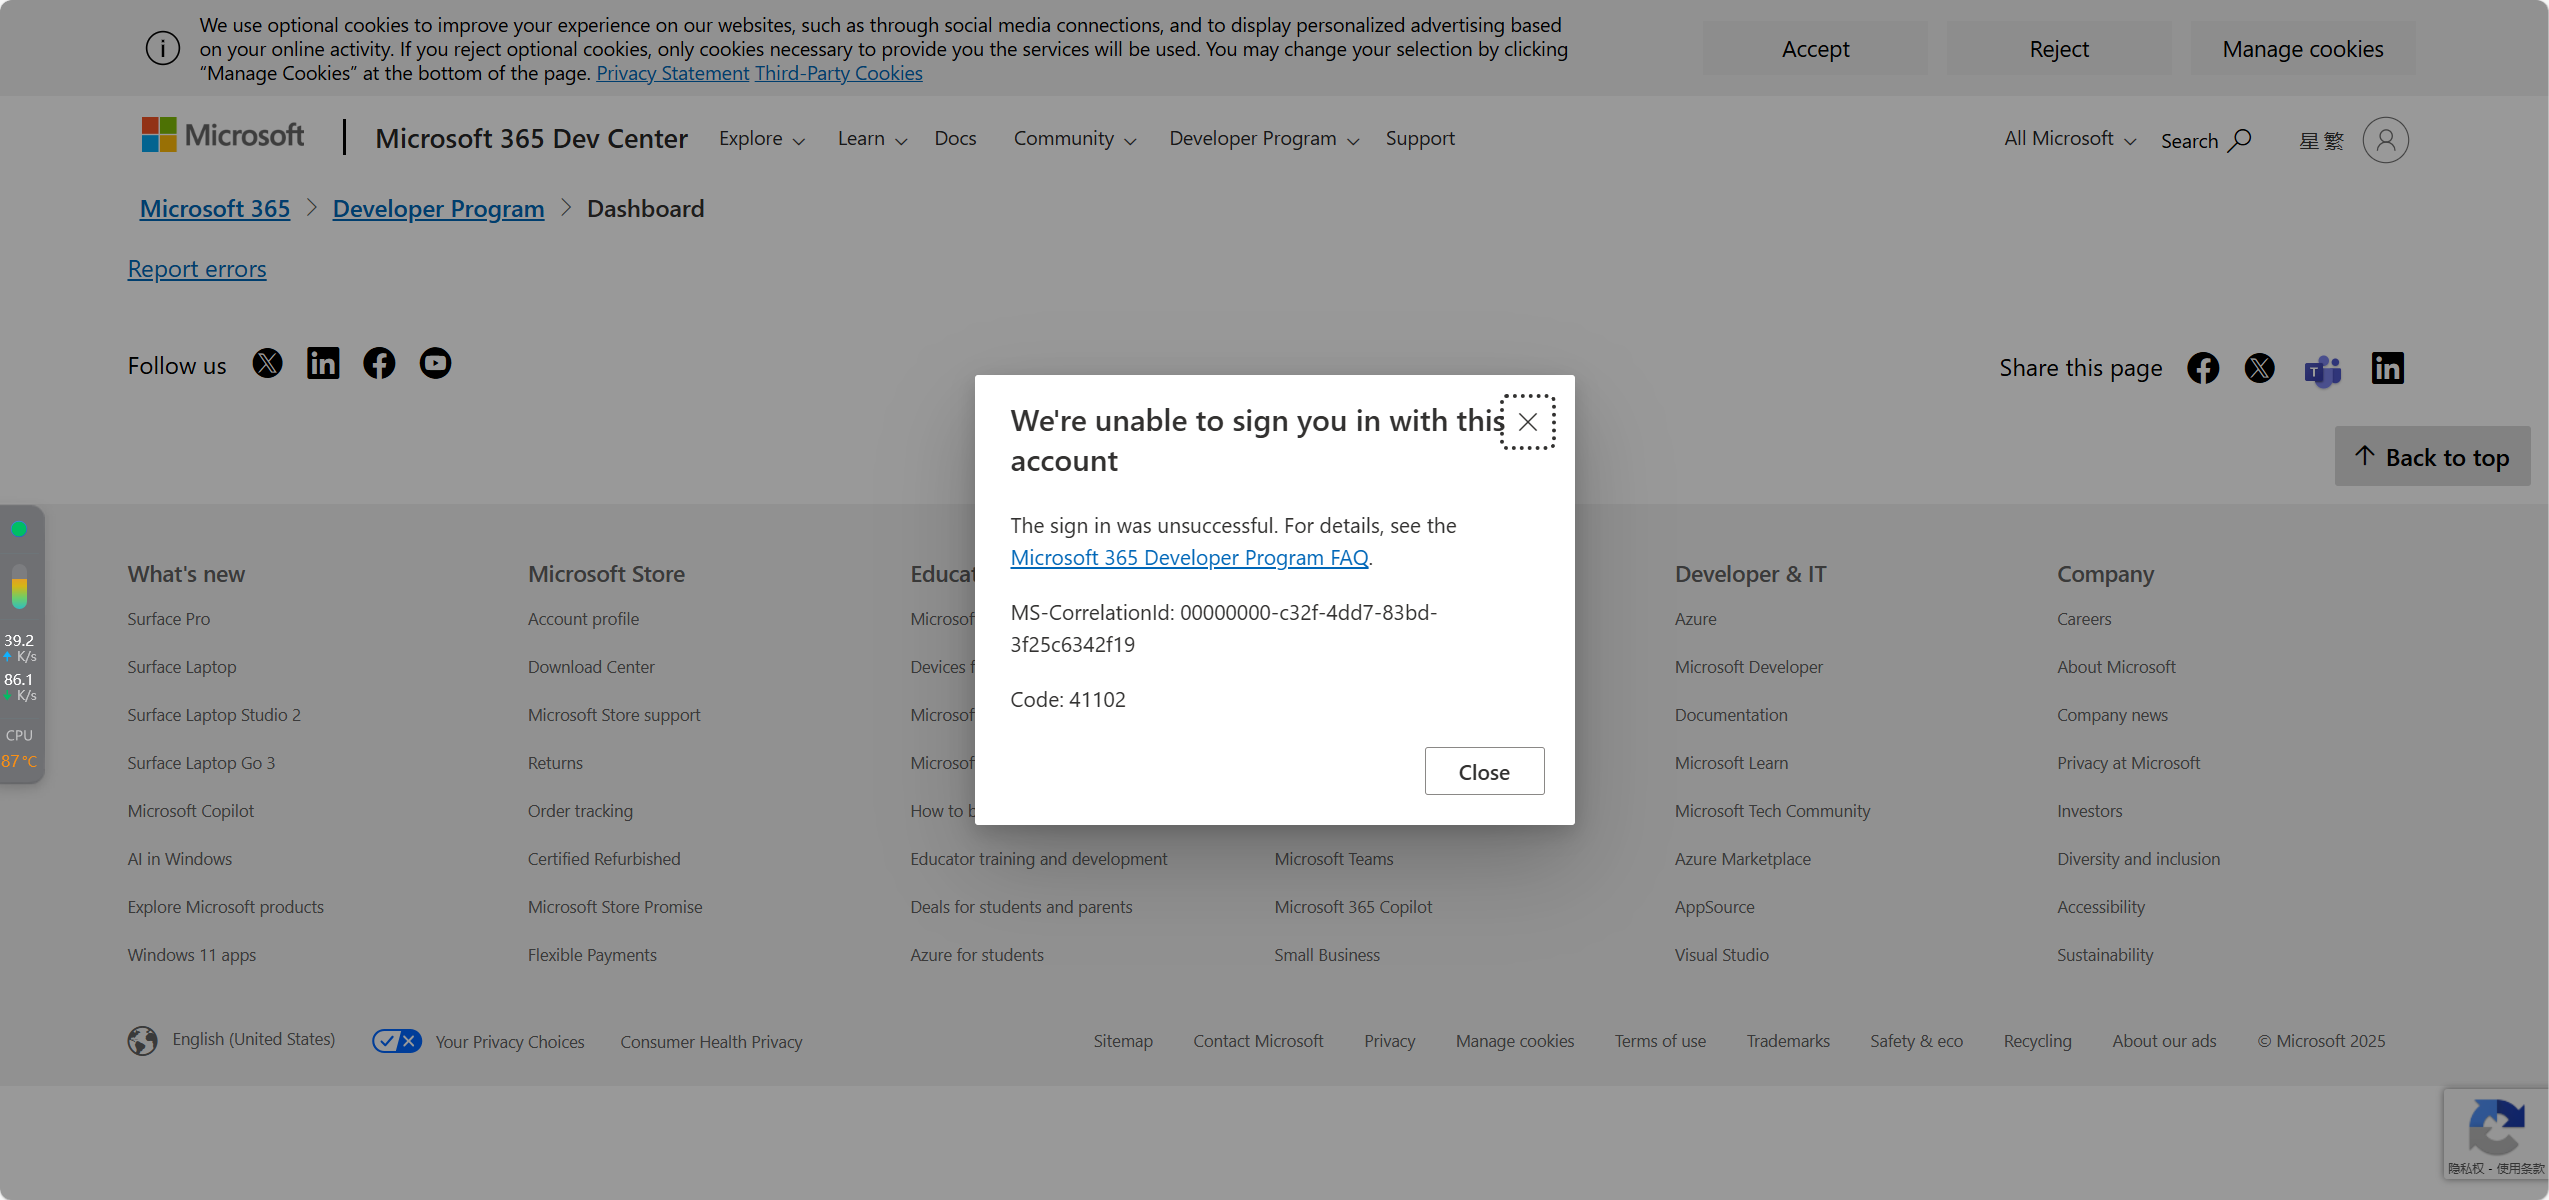Open the Docs menu item
Screen dimensions: 2549x1200
[x=955, y=139]
